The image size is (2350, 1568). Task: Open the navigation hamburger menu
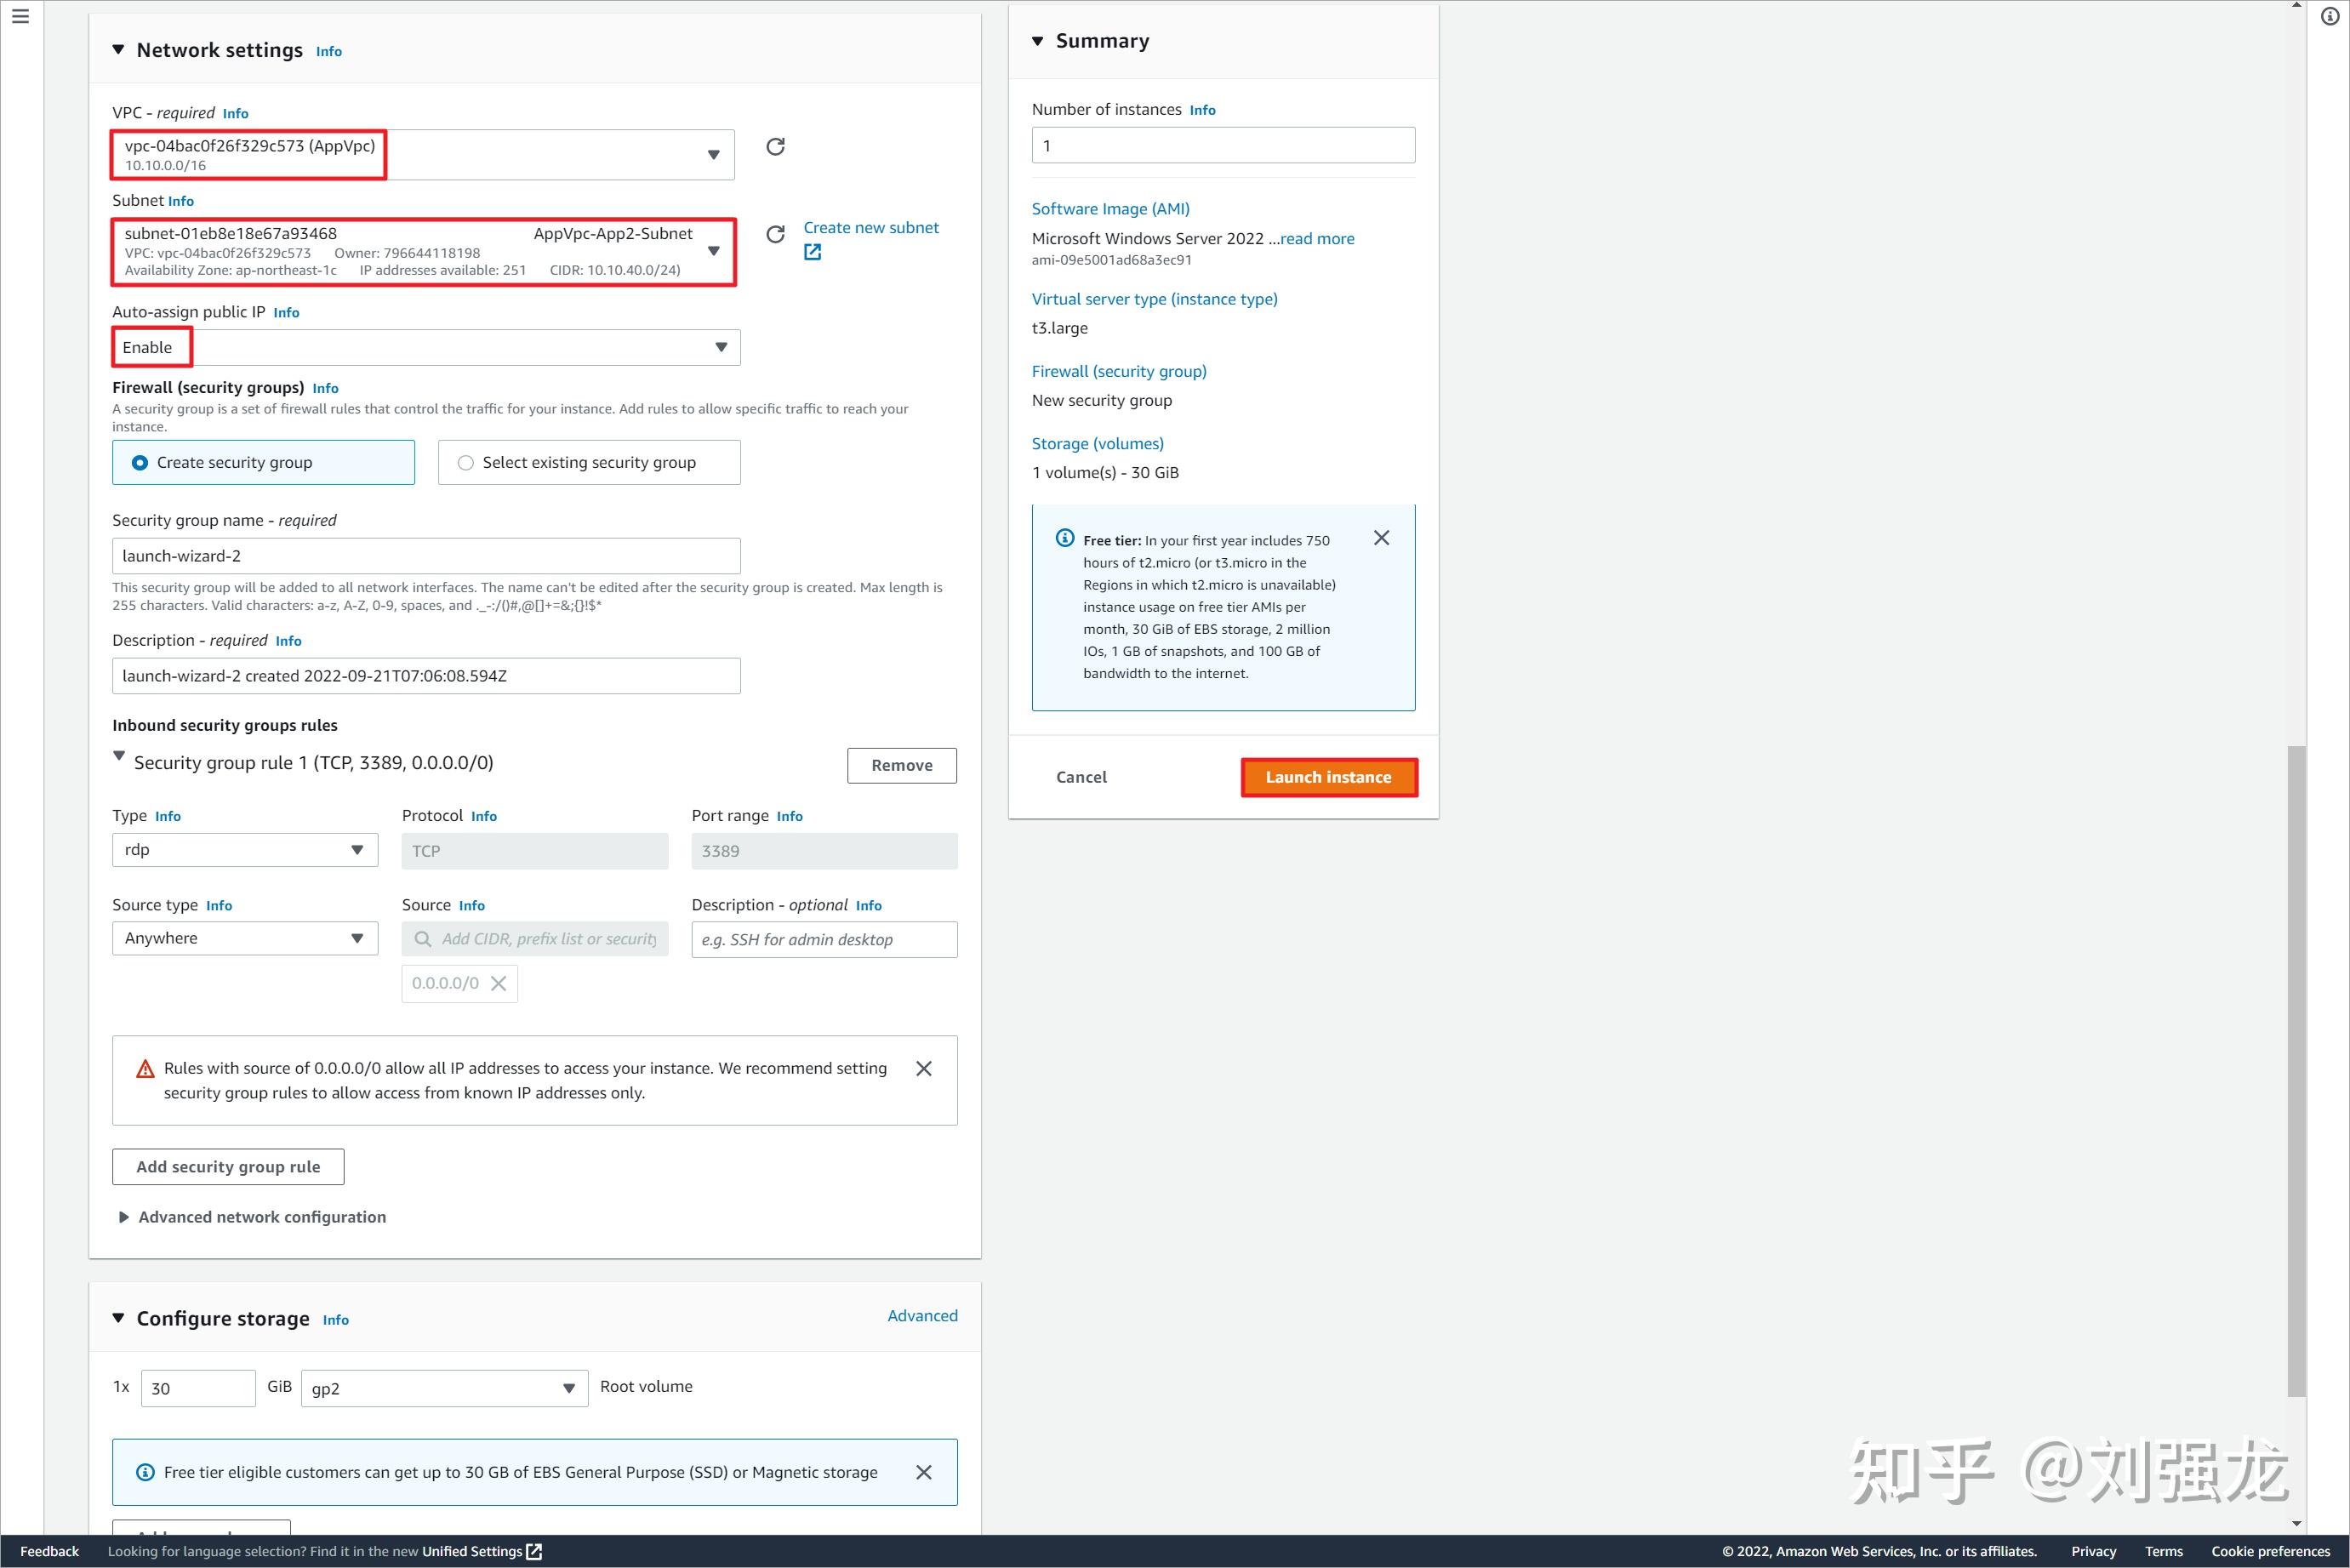pos(21,16)
